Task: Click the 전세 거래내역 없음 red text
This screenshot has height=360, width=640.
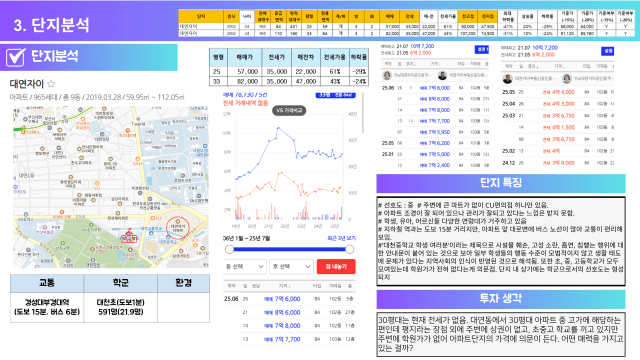Action: coord(245,103)
